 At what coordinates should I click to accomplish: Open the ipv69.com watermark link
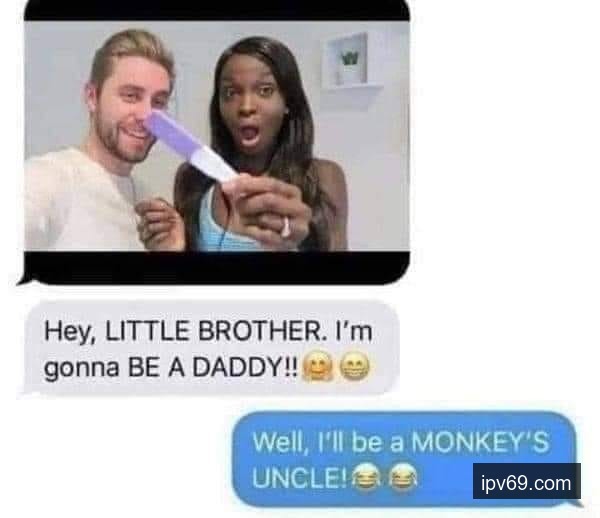tap(527, 481)
